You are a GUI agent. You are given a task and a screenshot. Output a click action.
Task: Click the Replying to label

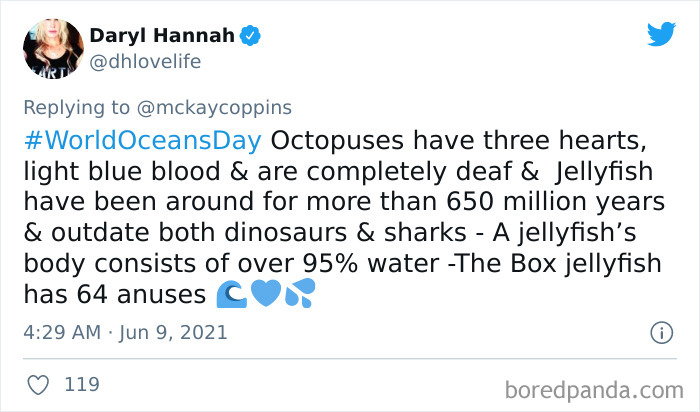[76, 108]
